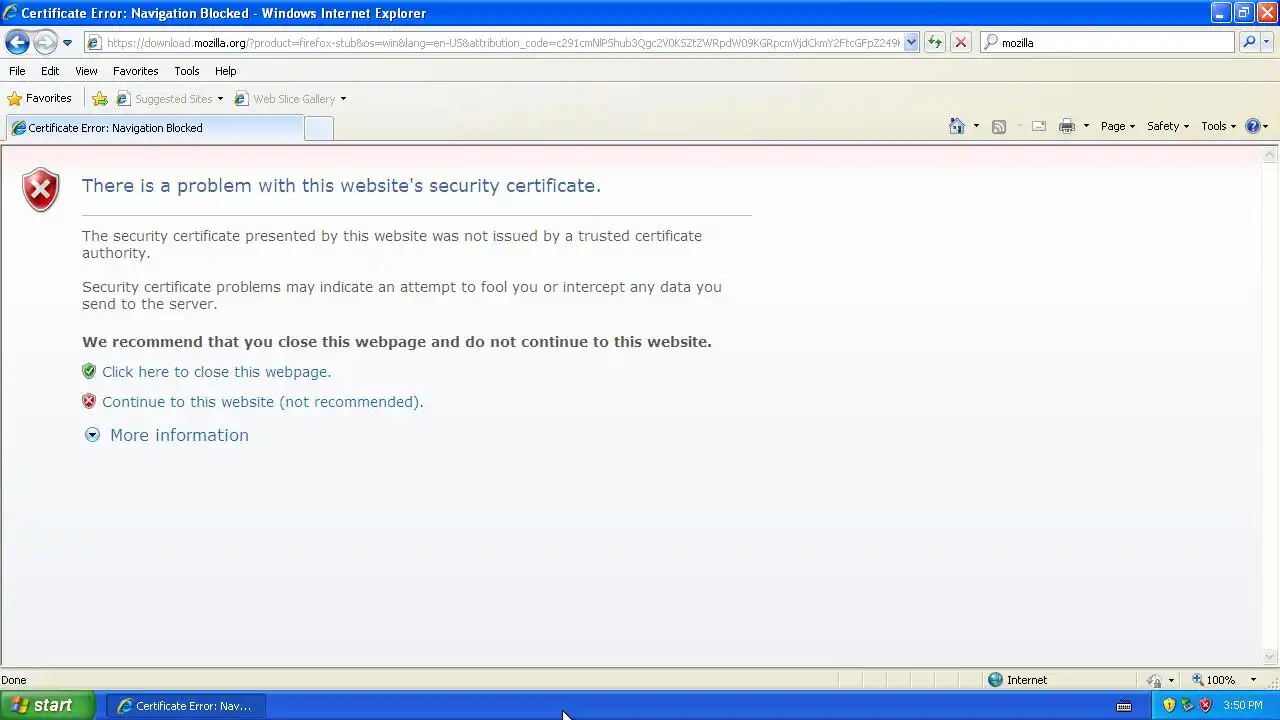Open the search provider dropdown arrow

(1267, 43)
